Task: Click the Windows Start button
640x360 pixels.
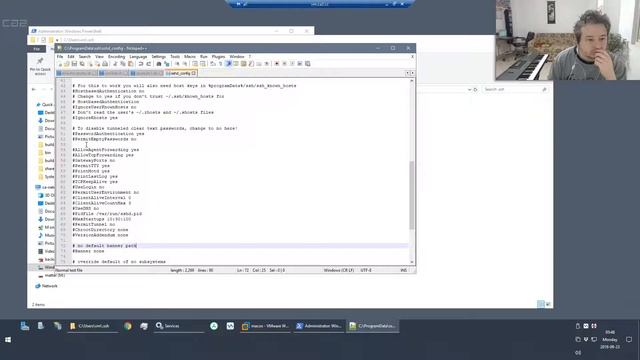Action: tap(8, 340)
